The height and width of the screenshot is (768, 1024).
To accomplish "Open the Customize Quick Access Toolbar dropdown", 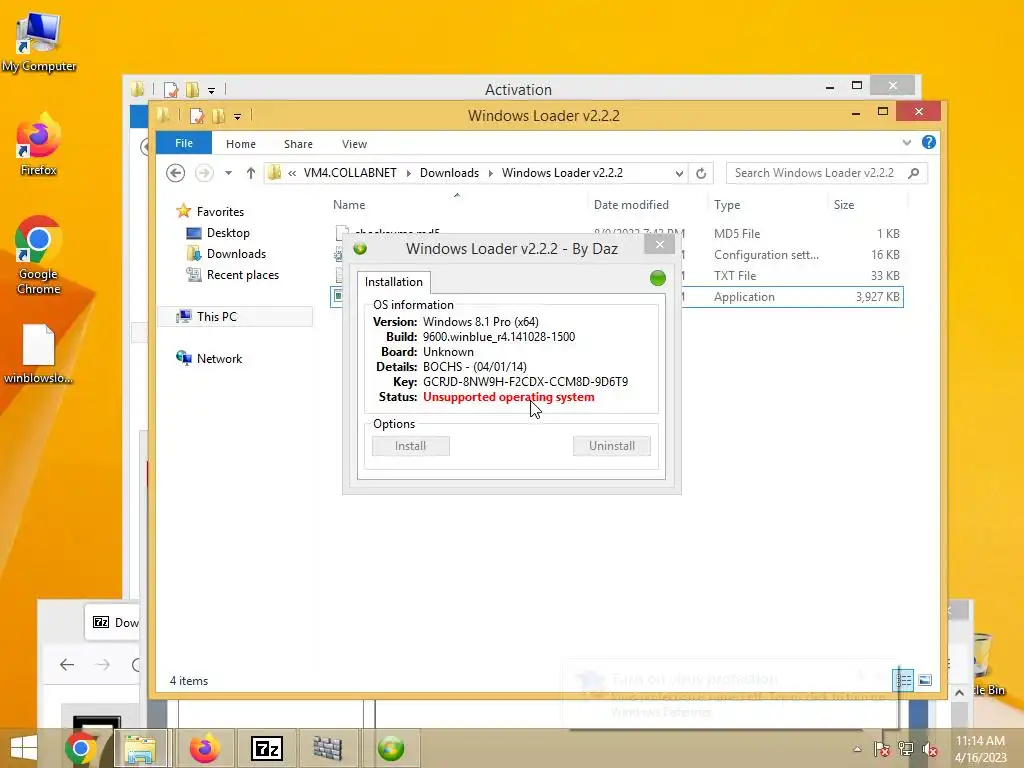I will tap(238, 117).
